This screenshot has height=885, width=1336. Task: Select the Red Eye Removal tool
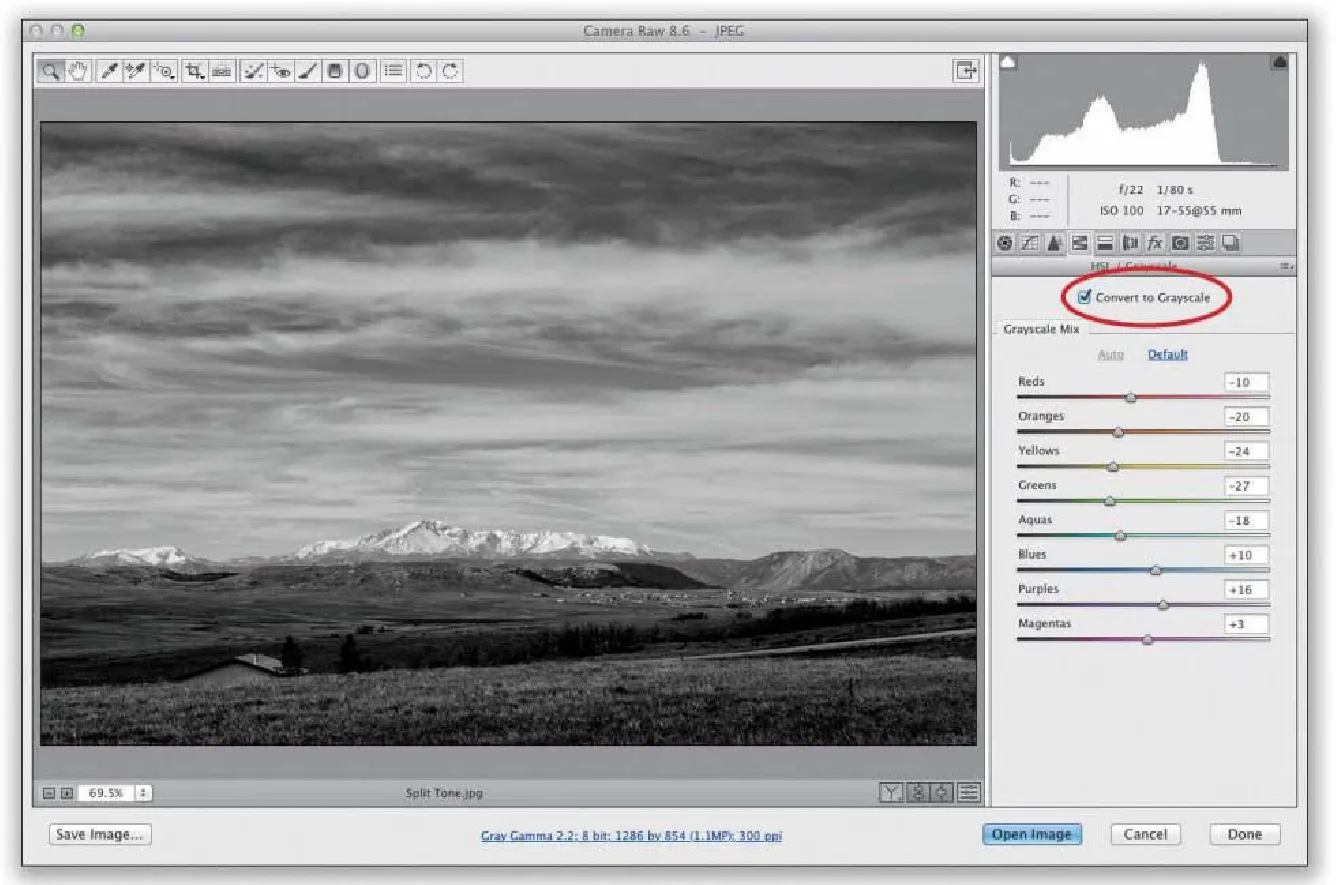(x=281, y=70)
